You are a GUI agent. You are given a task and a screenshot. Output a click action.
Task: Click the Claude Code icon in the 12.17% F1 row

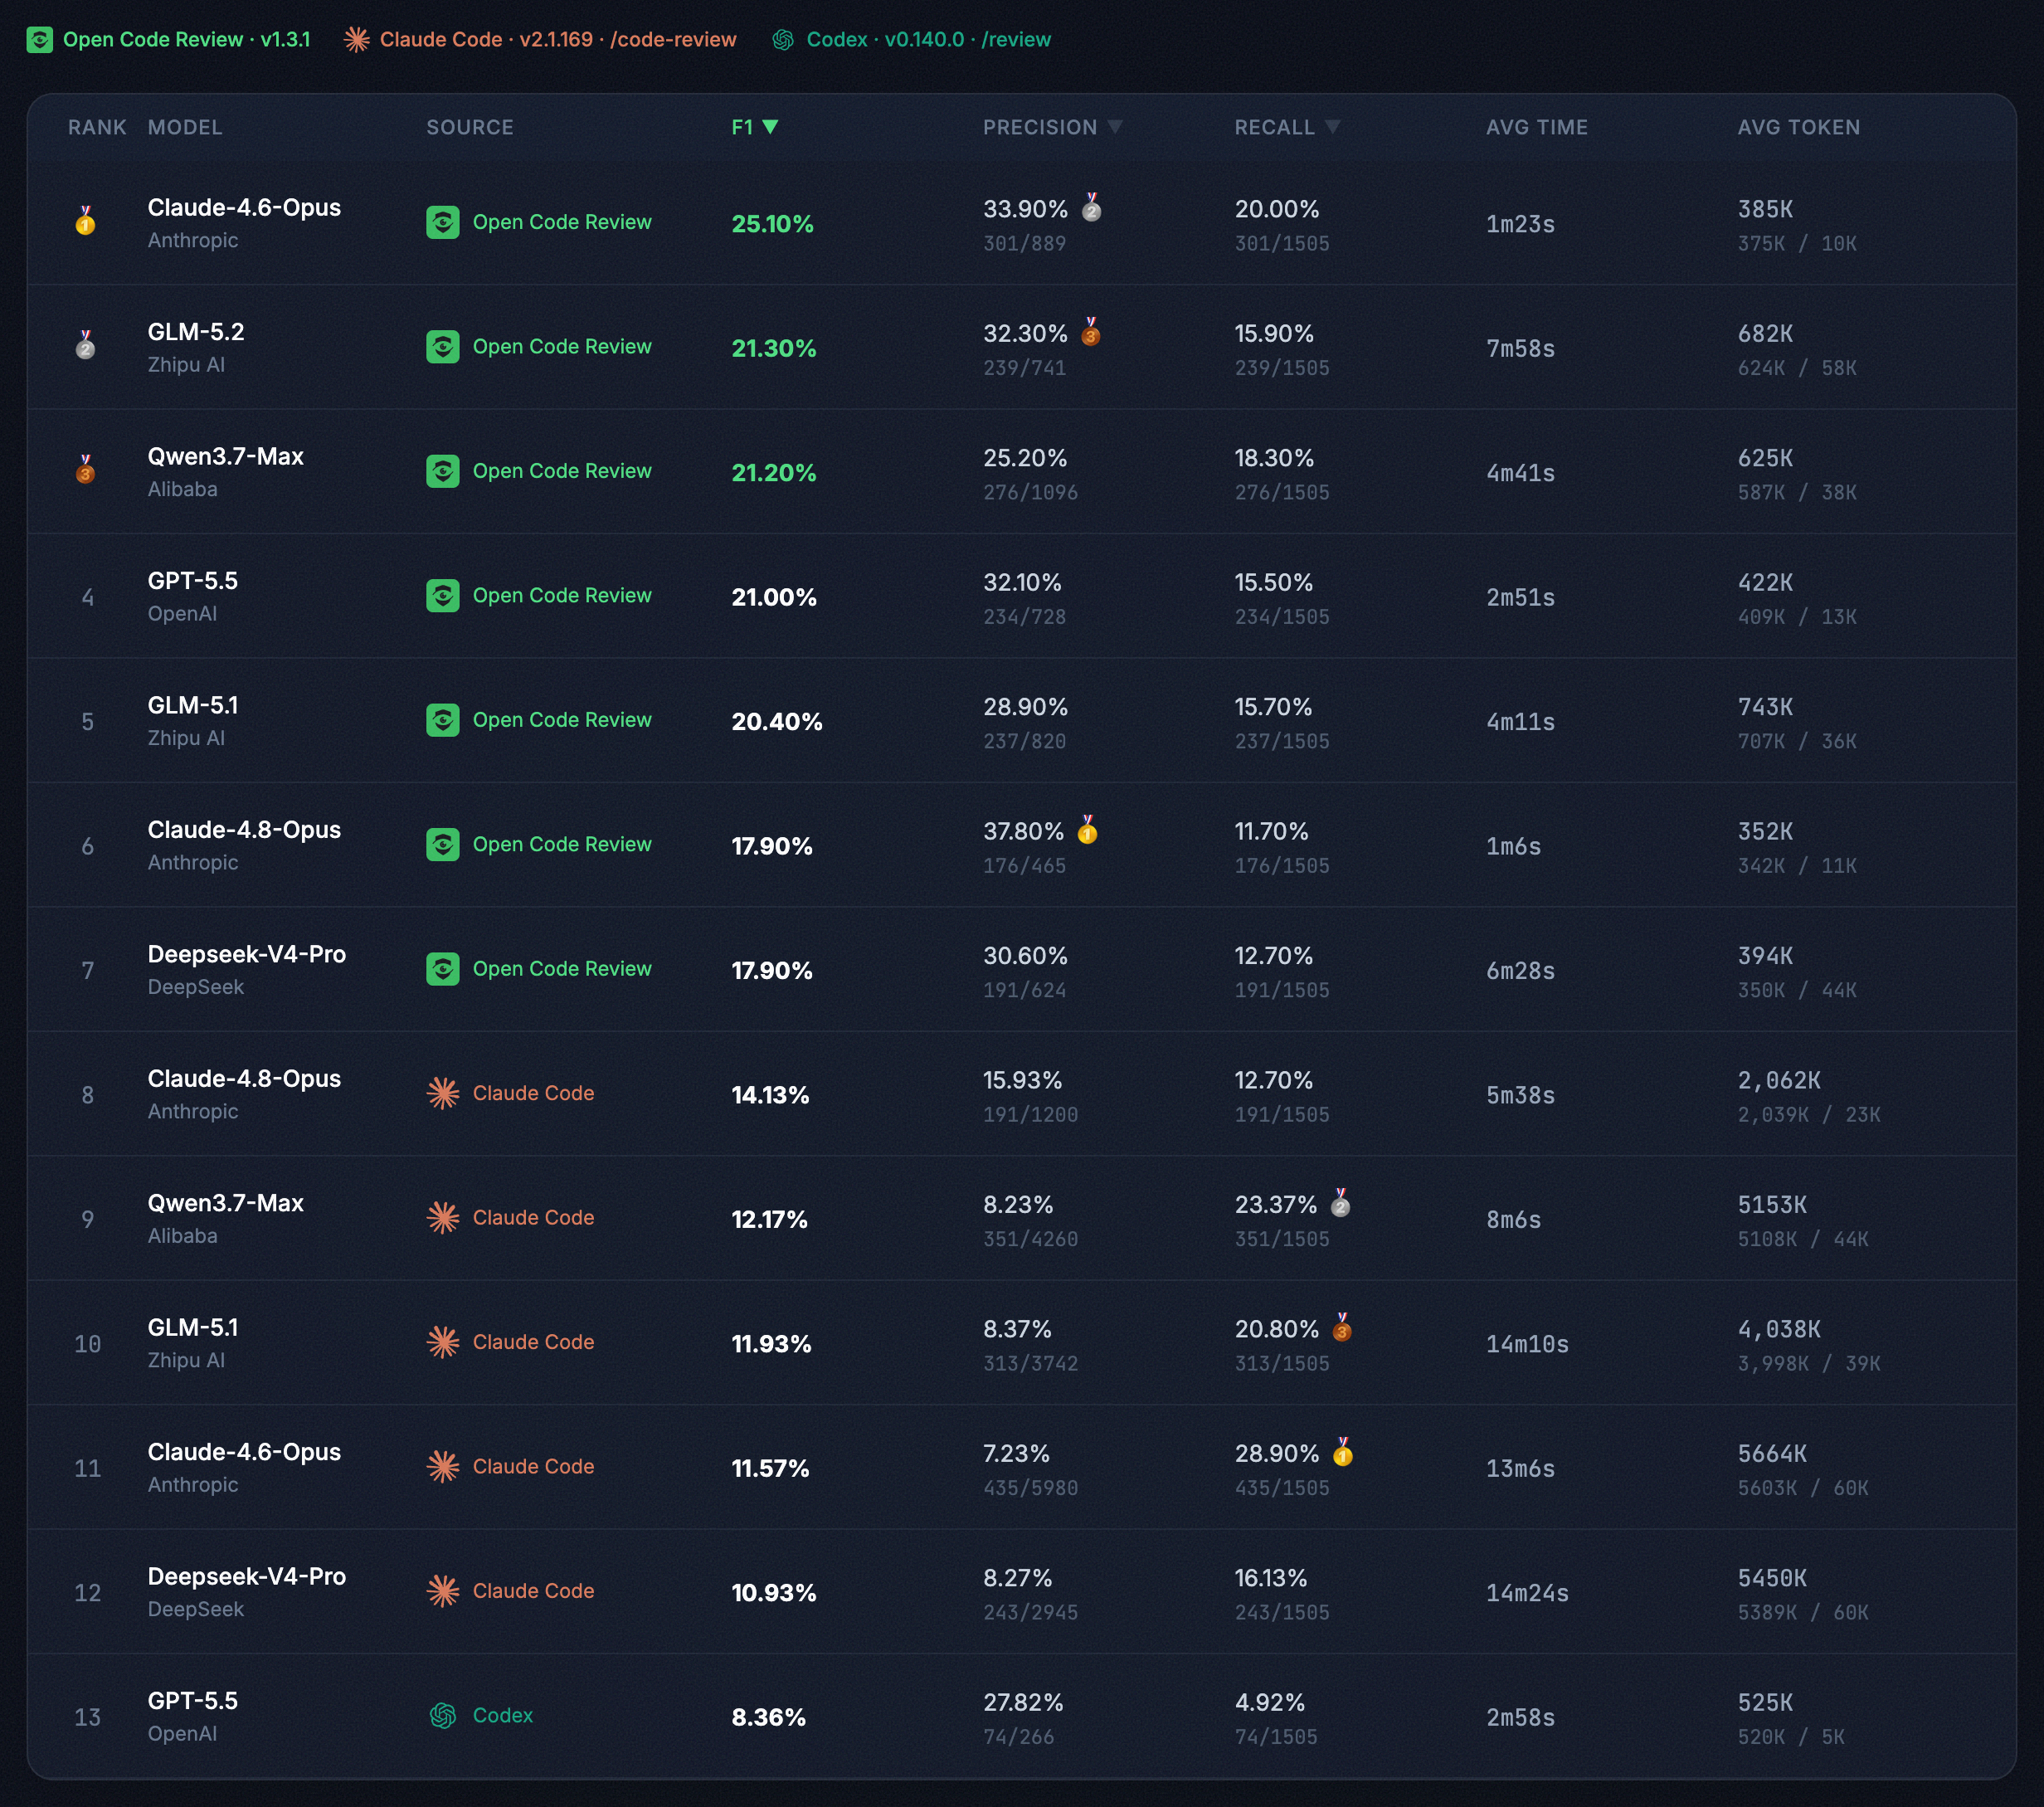443,1218
